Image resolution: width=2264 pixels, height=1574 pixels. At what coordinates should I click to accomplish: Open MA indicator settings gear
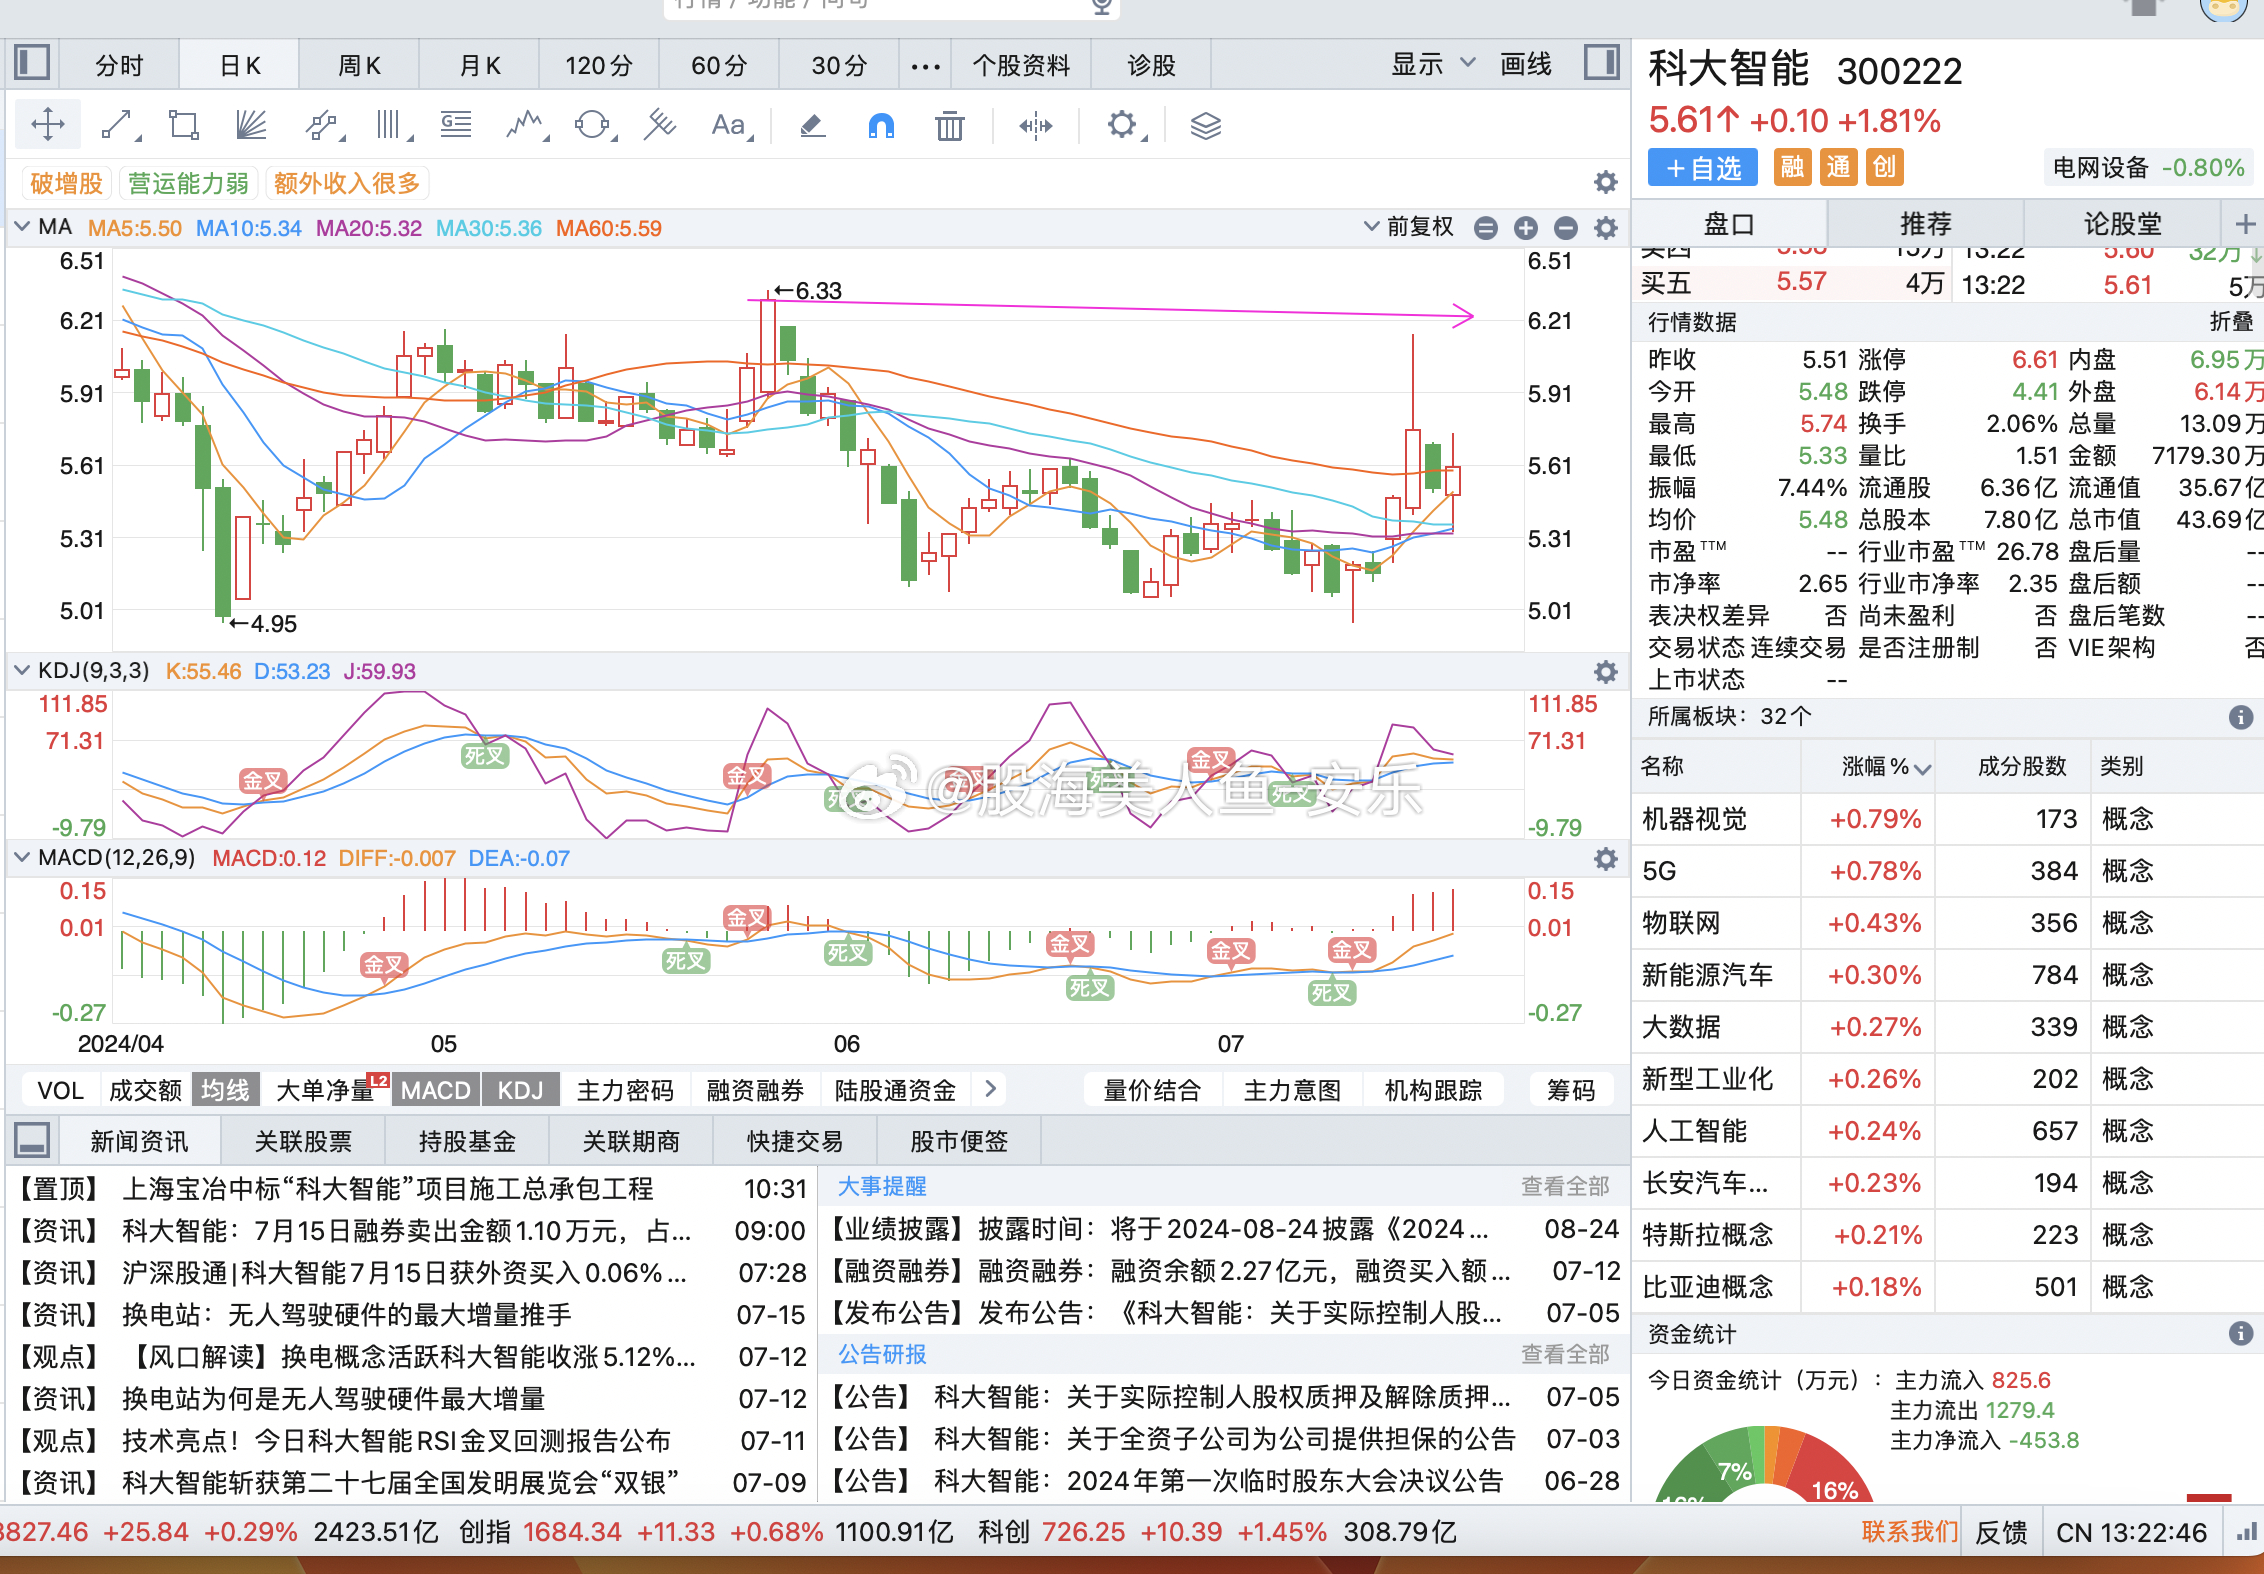pyautogui.click(x=1606, y=228)
